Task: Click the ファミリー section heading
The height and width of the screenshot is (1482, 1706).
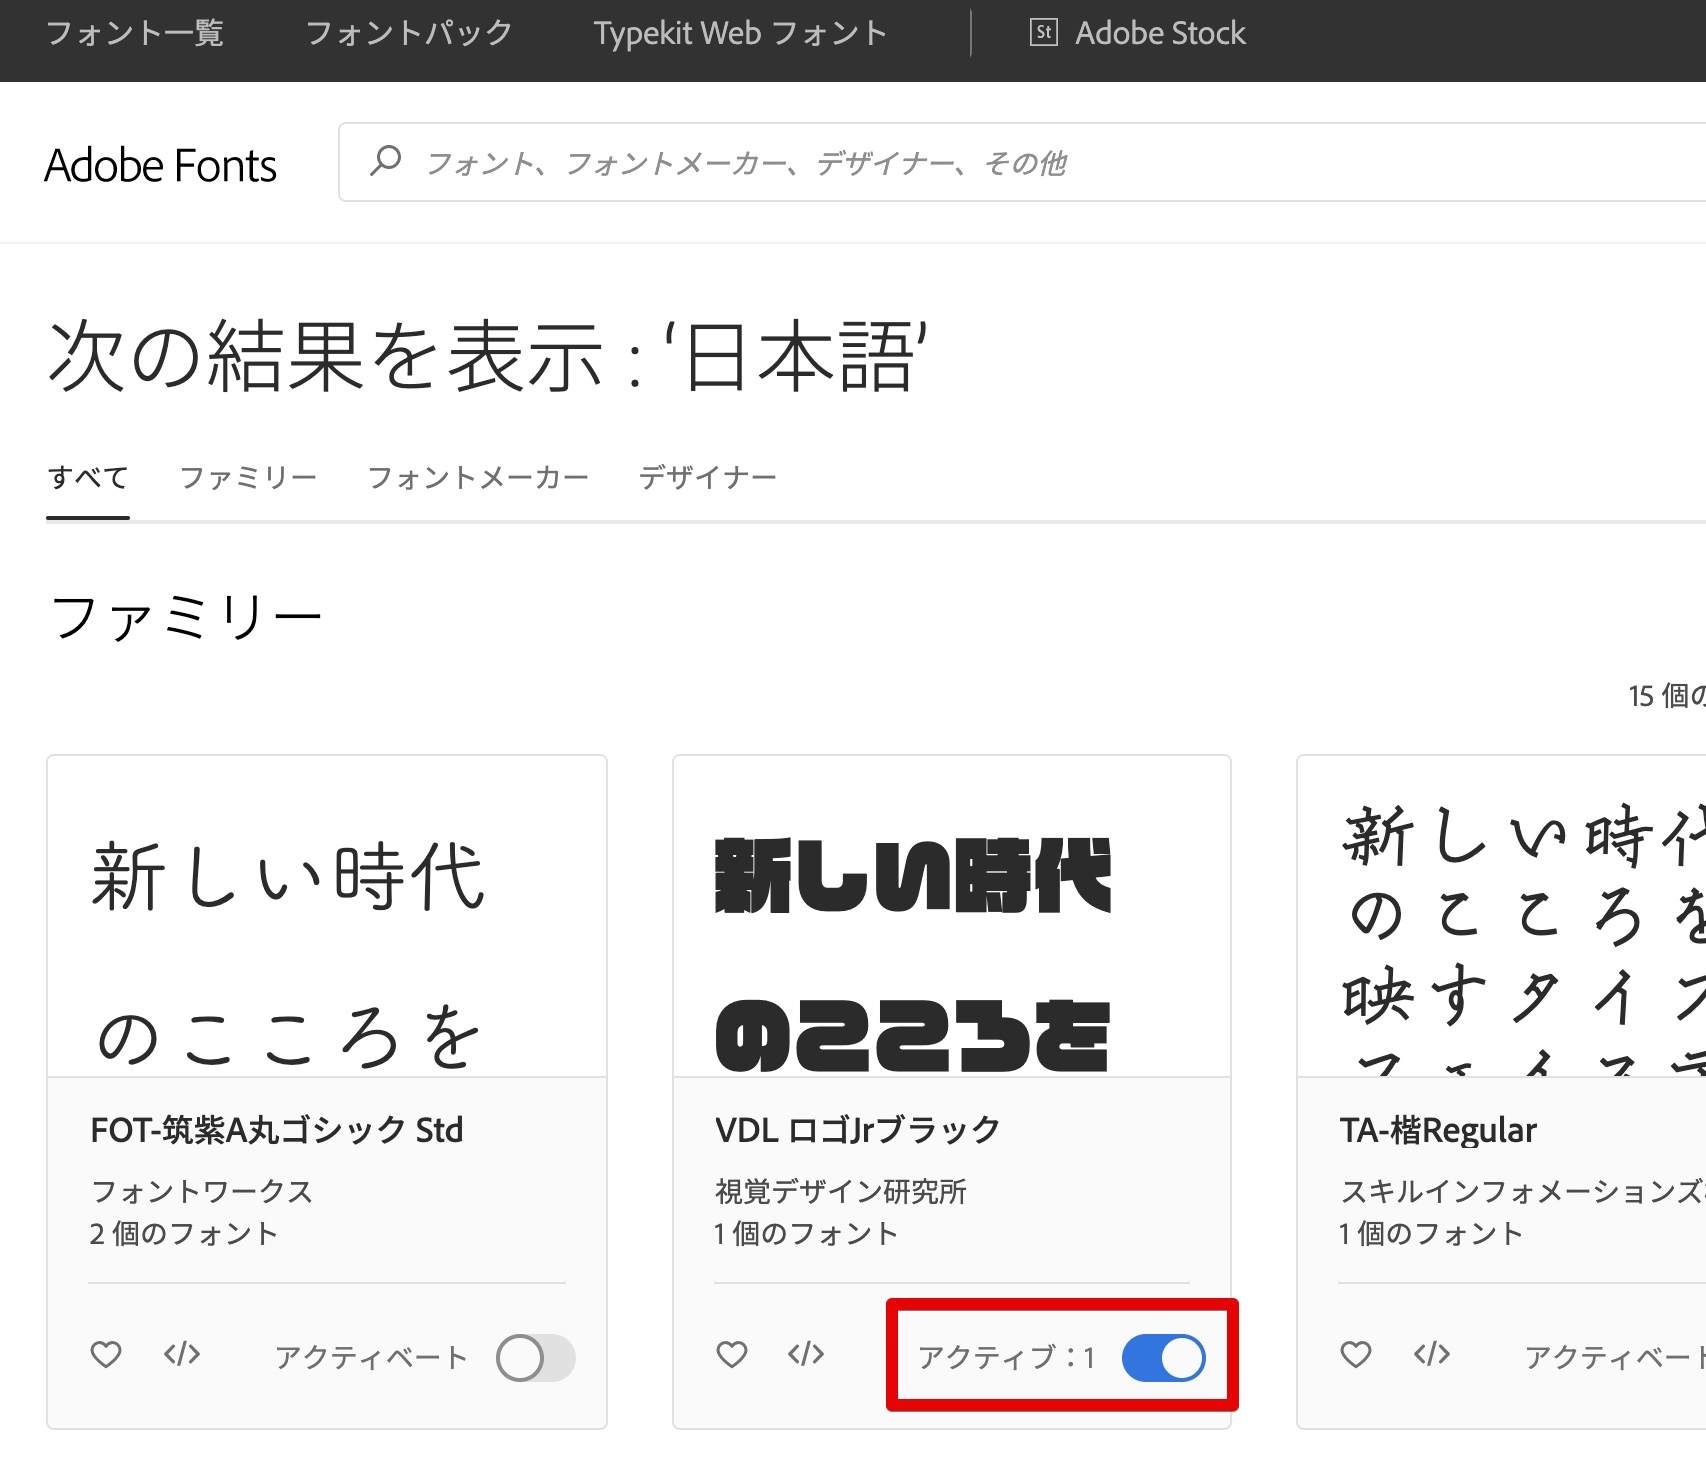Action: coord(186,617)
